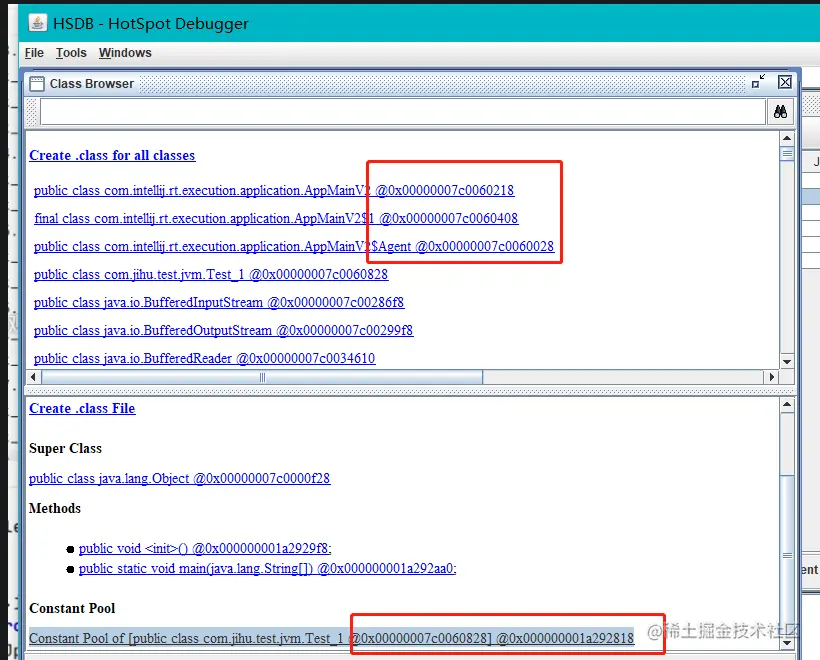The width and height of the screenshot is (820, 660).
Task: Click class list scroll down arrow
Action: pos(787,361)
